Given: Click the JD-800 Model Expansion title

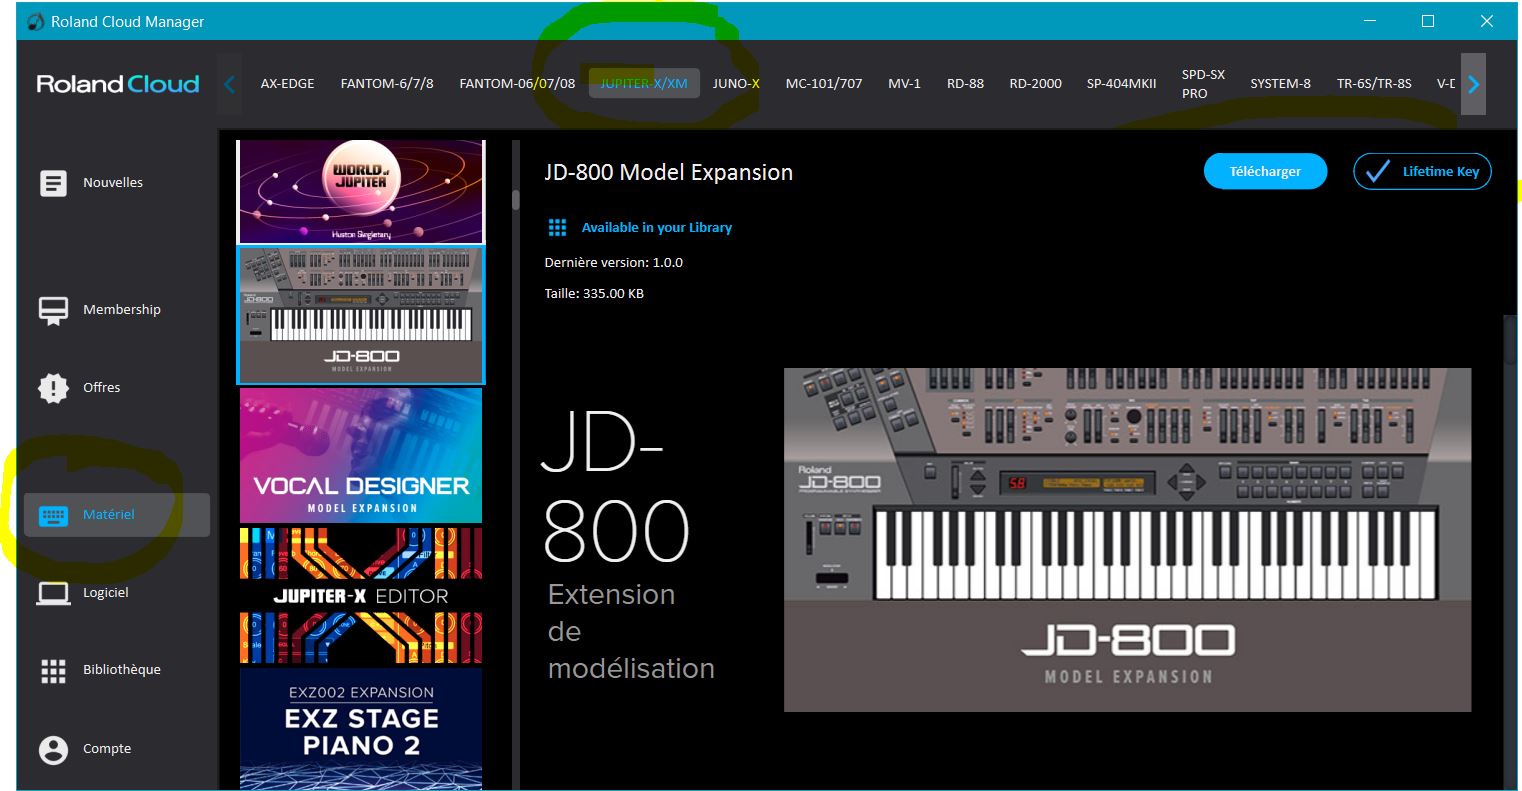Looking at the screenshot, I should pyautogui.click(x=668, y=172).
